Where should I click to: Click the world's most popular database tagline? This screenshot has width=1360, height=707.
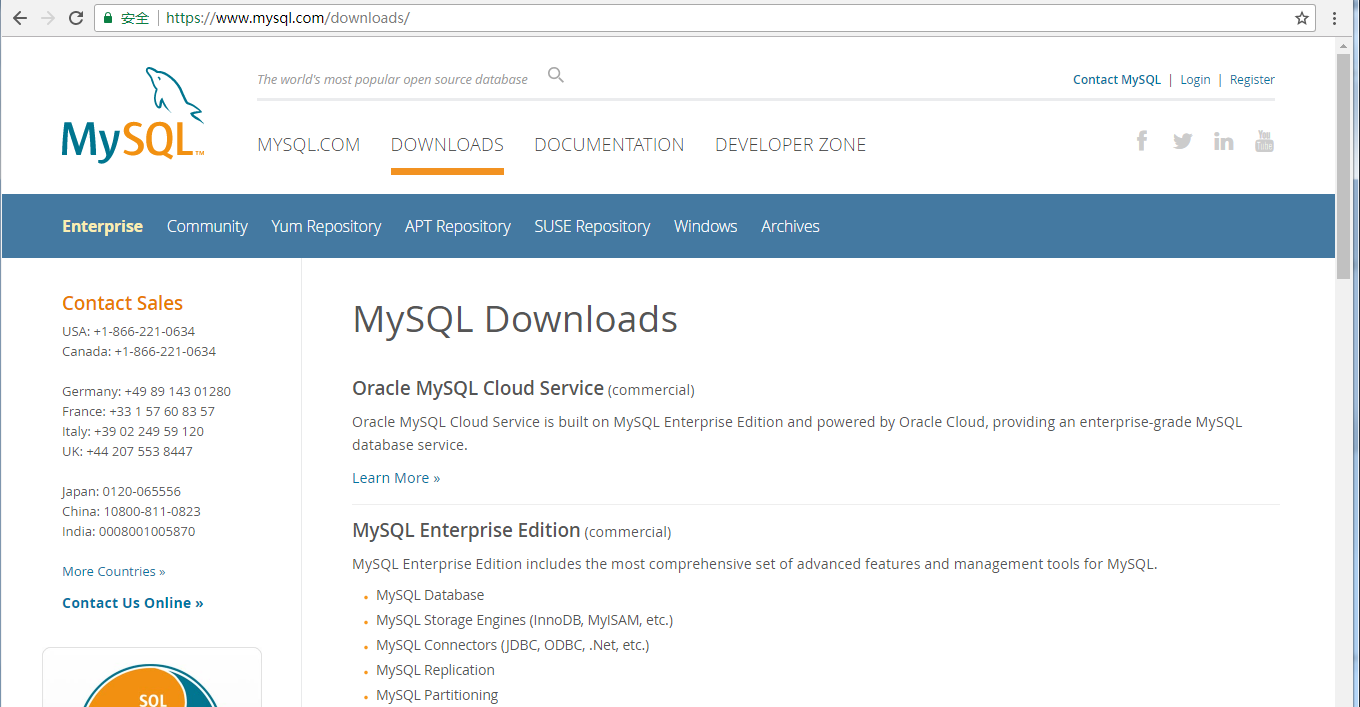tap(392, 79)
